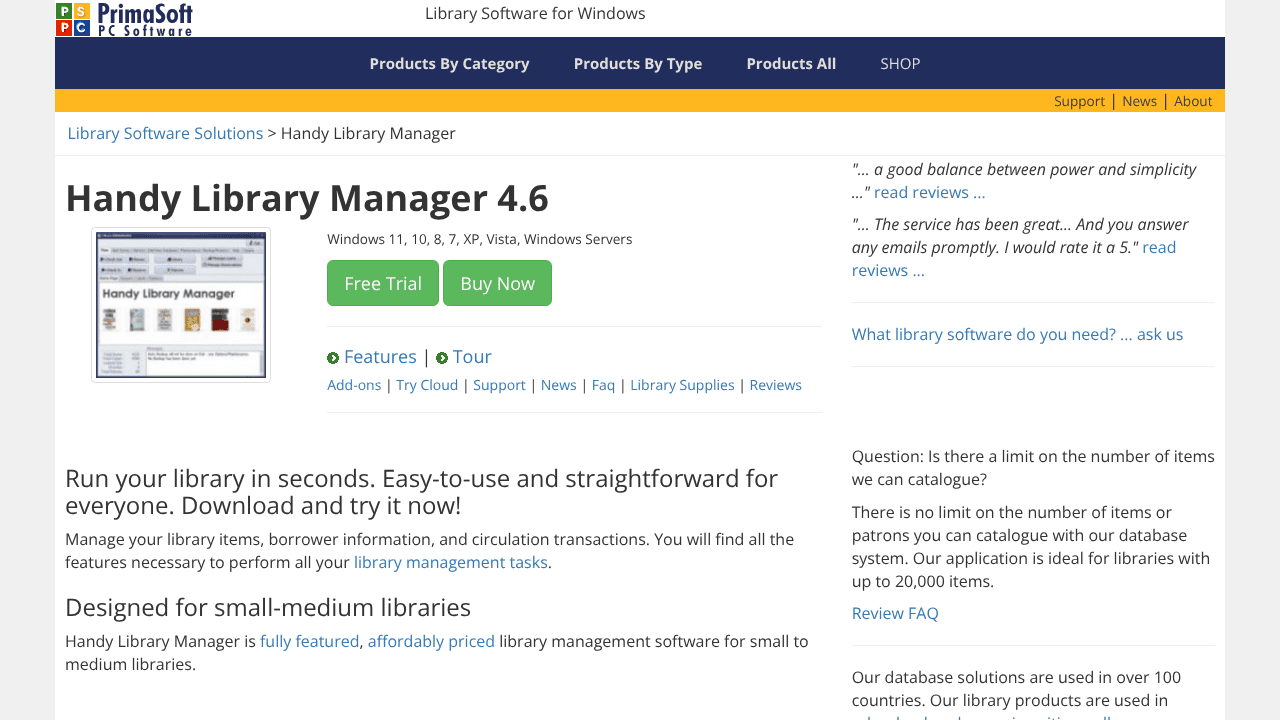Open the Support link in the yellow bar

coord(1079,101)
